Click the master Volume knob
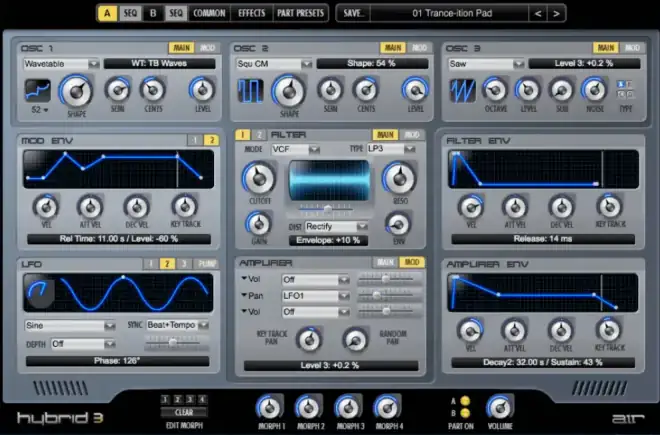This screenshot has width=660, height=435. (x=497, y=405)
